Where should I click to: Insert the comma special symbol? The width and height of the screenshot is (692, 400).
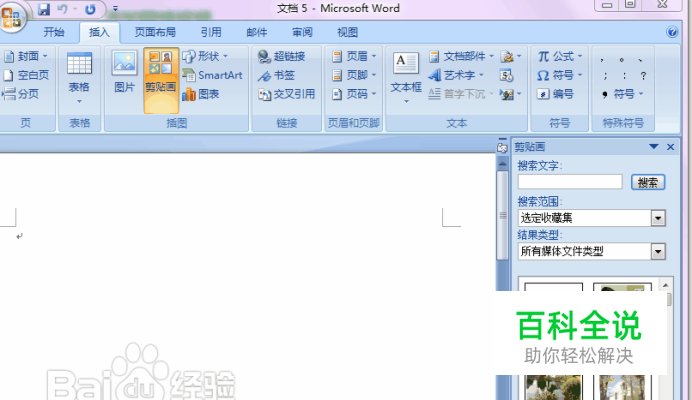click(602, 60)
